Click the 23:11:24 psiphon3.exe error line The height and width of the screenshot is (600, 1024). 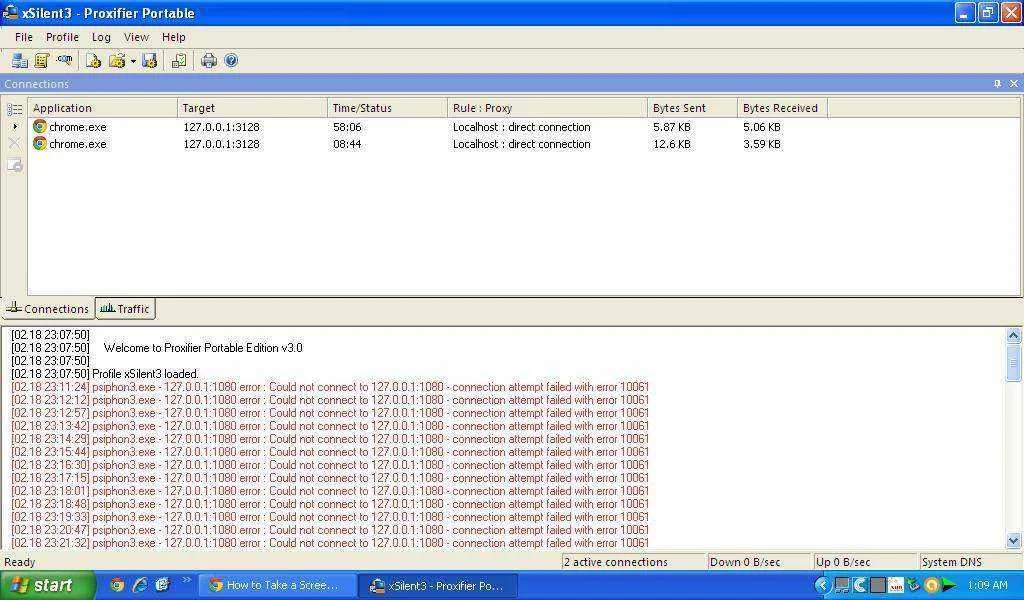(x=330, y=387)
